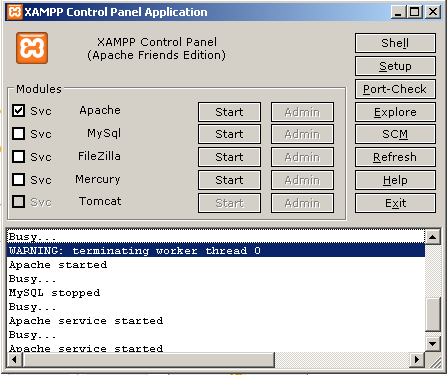
Task: Click the vertical scrollbar thumb in log
Action: point(433,314)
